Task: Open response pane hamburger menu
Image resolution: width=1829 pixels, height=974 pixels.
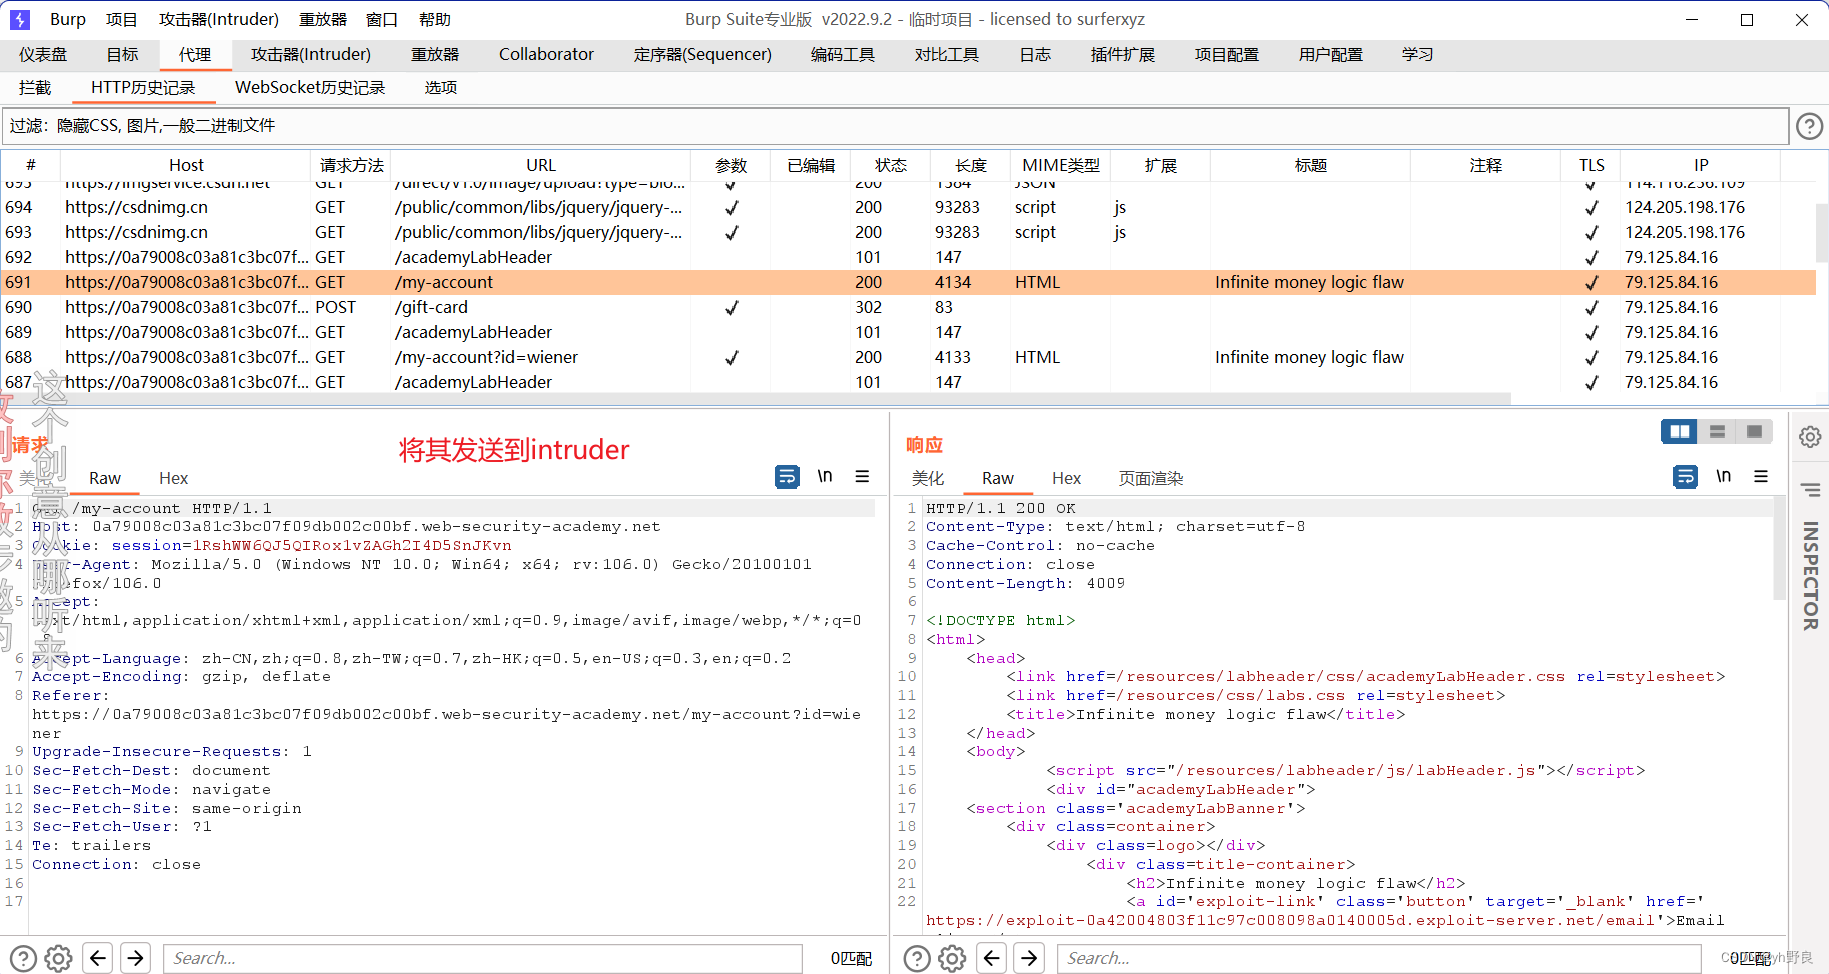Action: tap(1761, 477)
